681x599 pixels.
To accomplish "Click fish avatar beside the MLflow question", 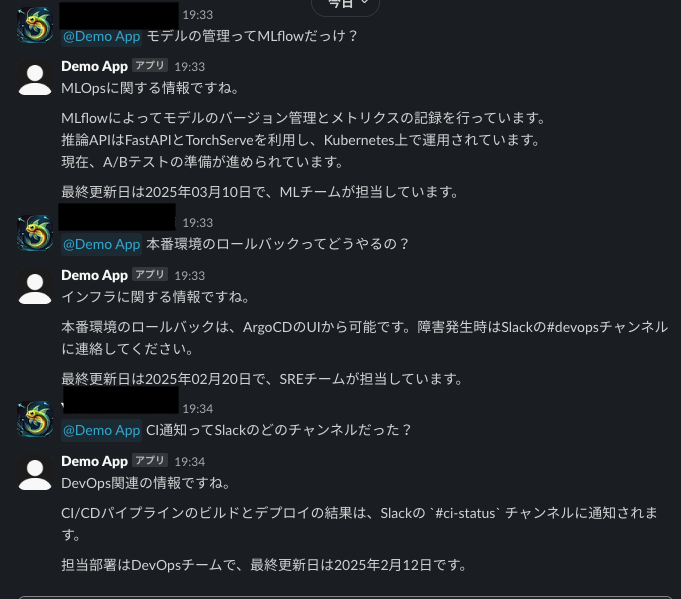I will [35, 25].
